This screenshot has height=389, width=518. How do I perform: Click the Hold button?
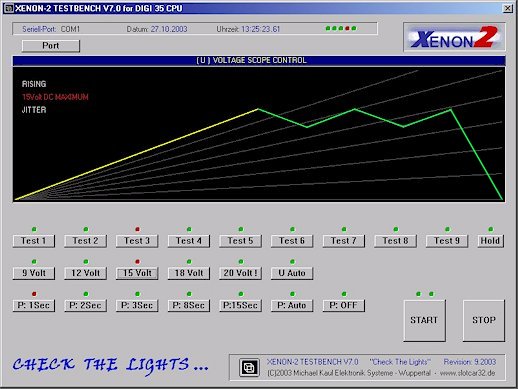(x=490, y=241)
